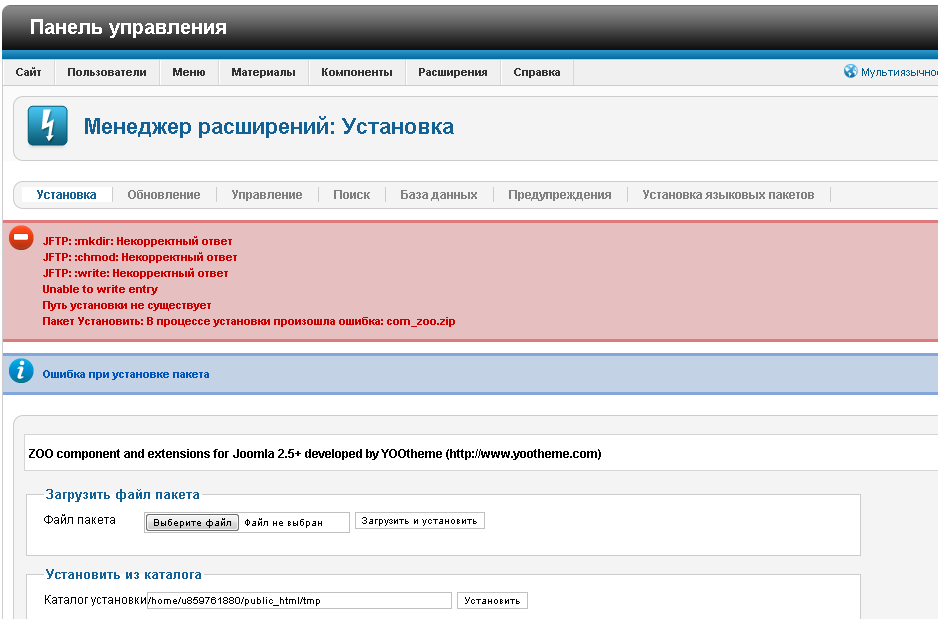Switch to the Управление tab
The height and width of the screenshot is (619, 938).
pyautogui.click(x=267, y=195)
